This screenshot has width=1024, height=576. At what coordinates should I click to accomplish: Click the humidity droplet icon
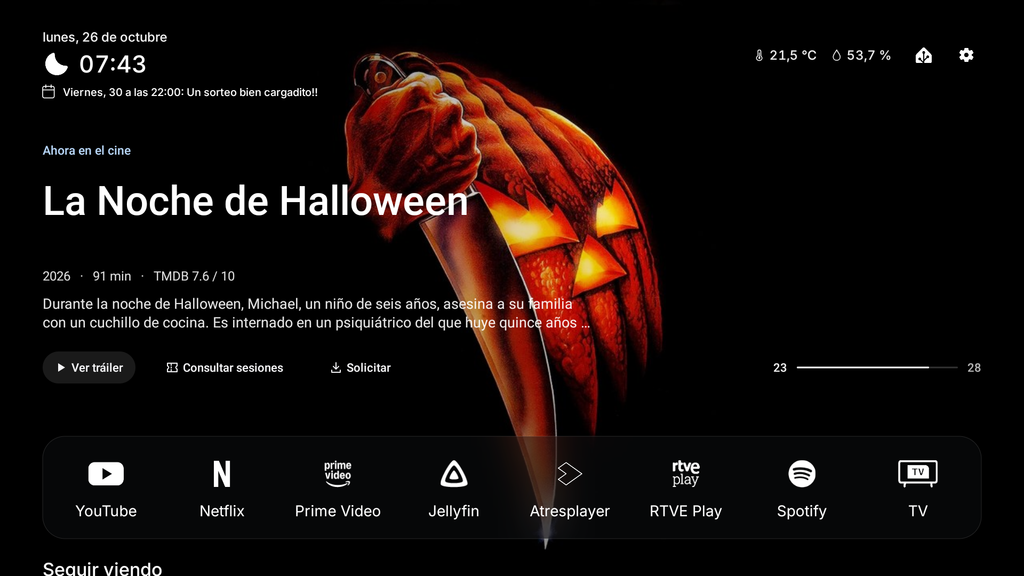click(837, 56)
